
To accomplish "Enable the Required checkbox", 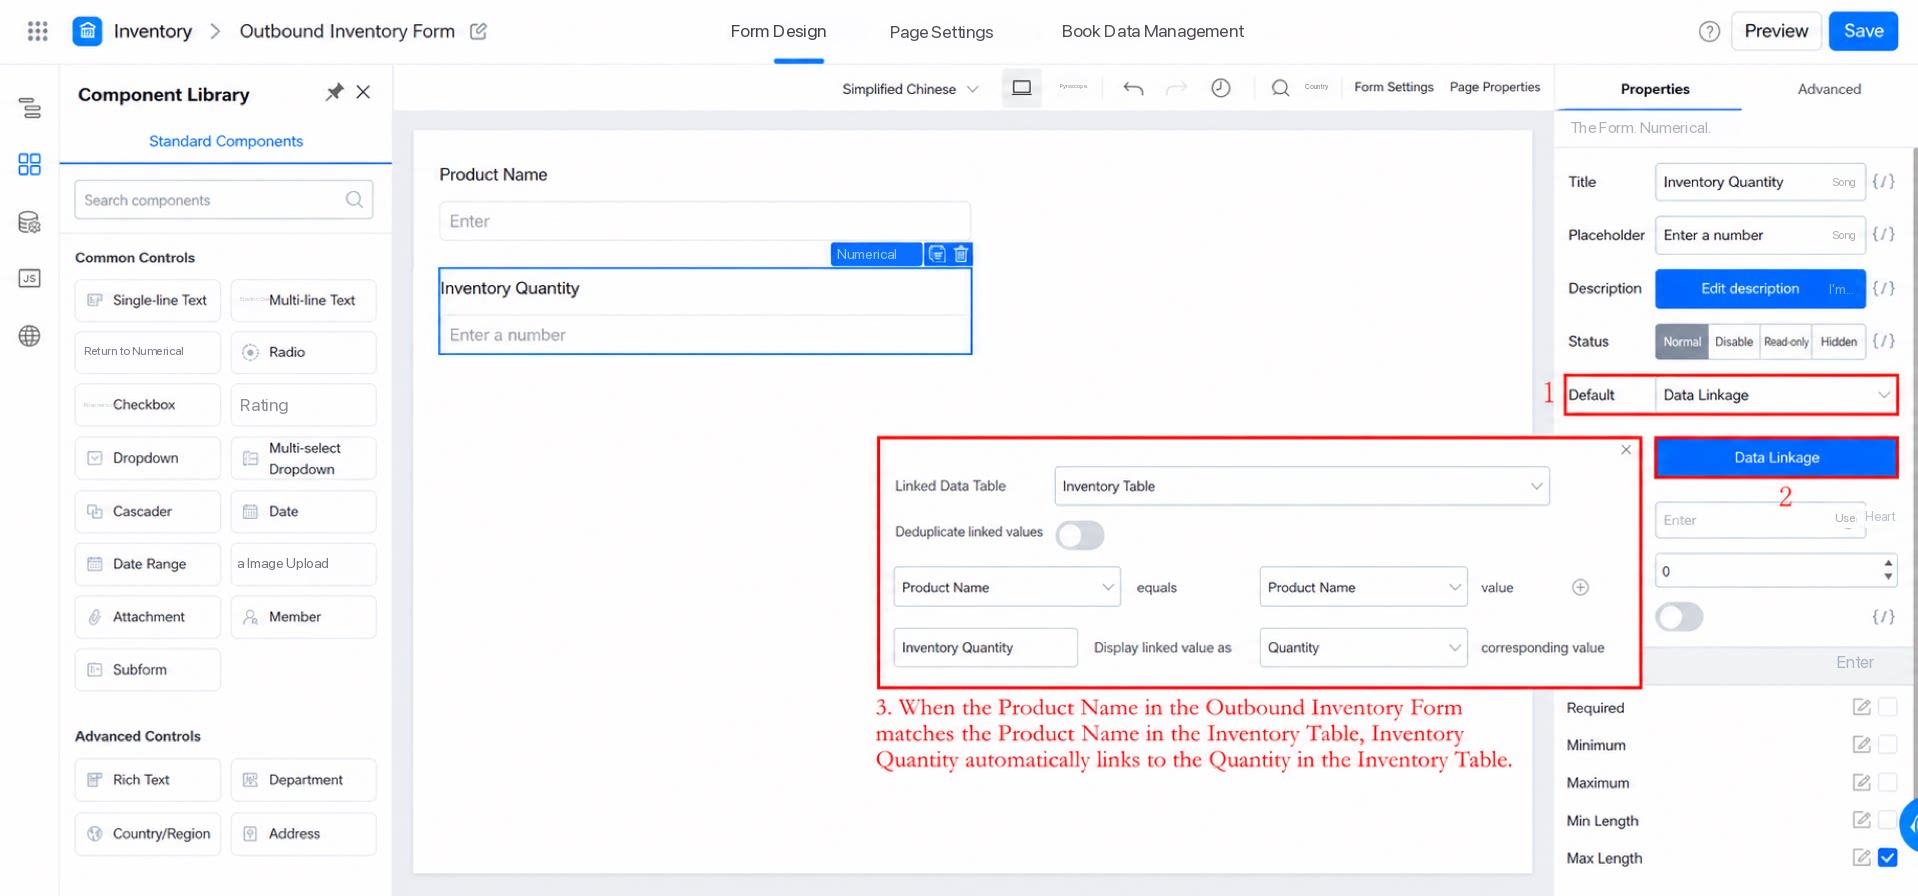I will pyautogui.click(x=1887, y=707).
